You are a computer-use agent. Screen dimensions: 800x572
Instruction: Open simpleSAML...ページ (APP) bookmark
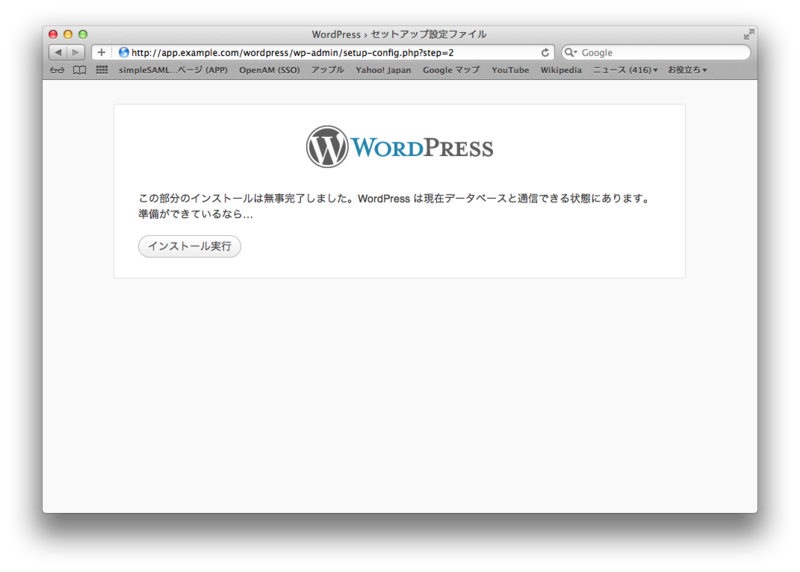click(x=173, y=70)
